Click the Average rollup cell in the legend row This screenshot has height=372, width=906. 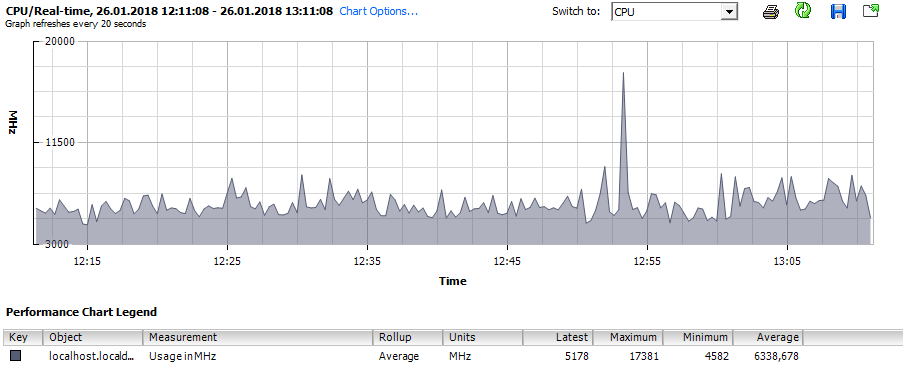click(x=399, y=356)
